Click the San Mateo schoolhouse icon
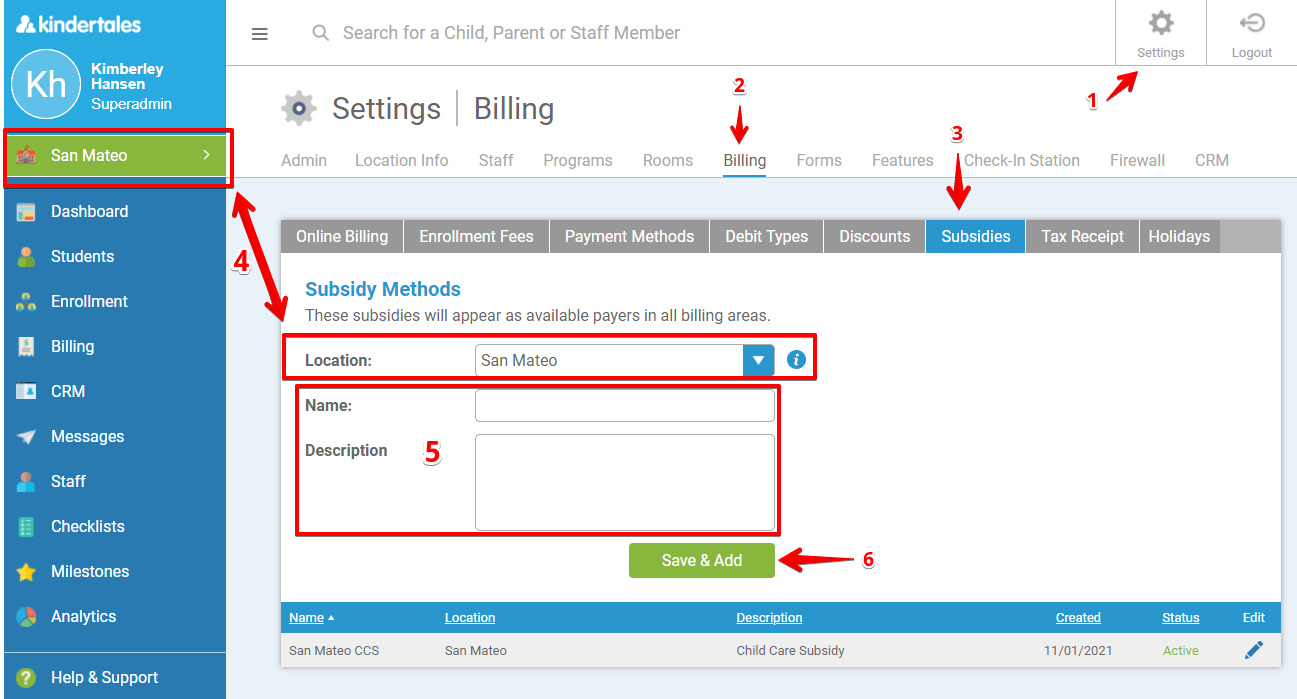This screenshot has width=1297, height=699. point(26,155)
